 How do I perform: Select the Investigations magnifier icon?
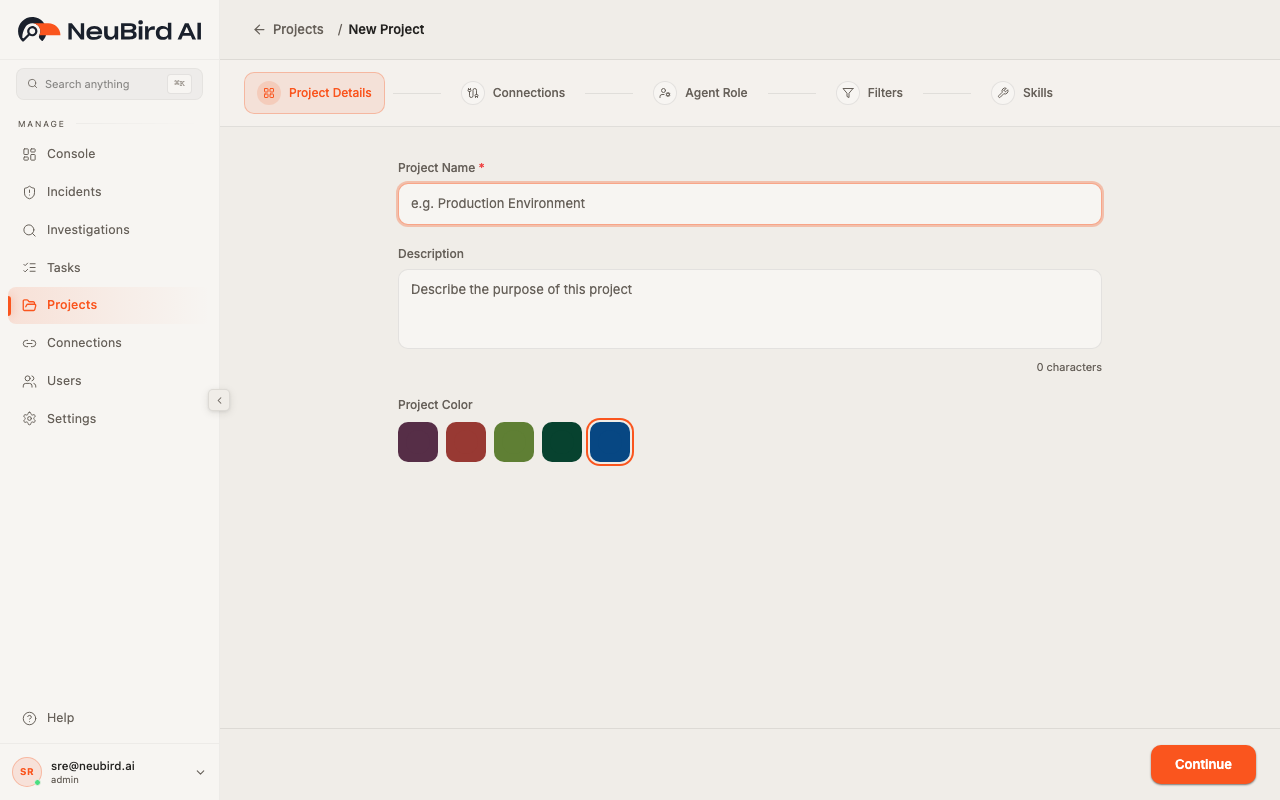(29, 229)
